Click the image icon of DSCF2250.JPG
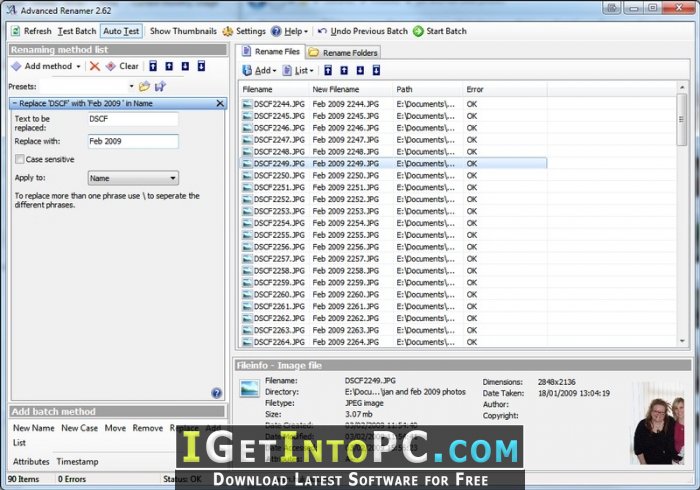The height and width of the screenshot is (490, 700). click(x=247, y=175)
